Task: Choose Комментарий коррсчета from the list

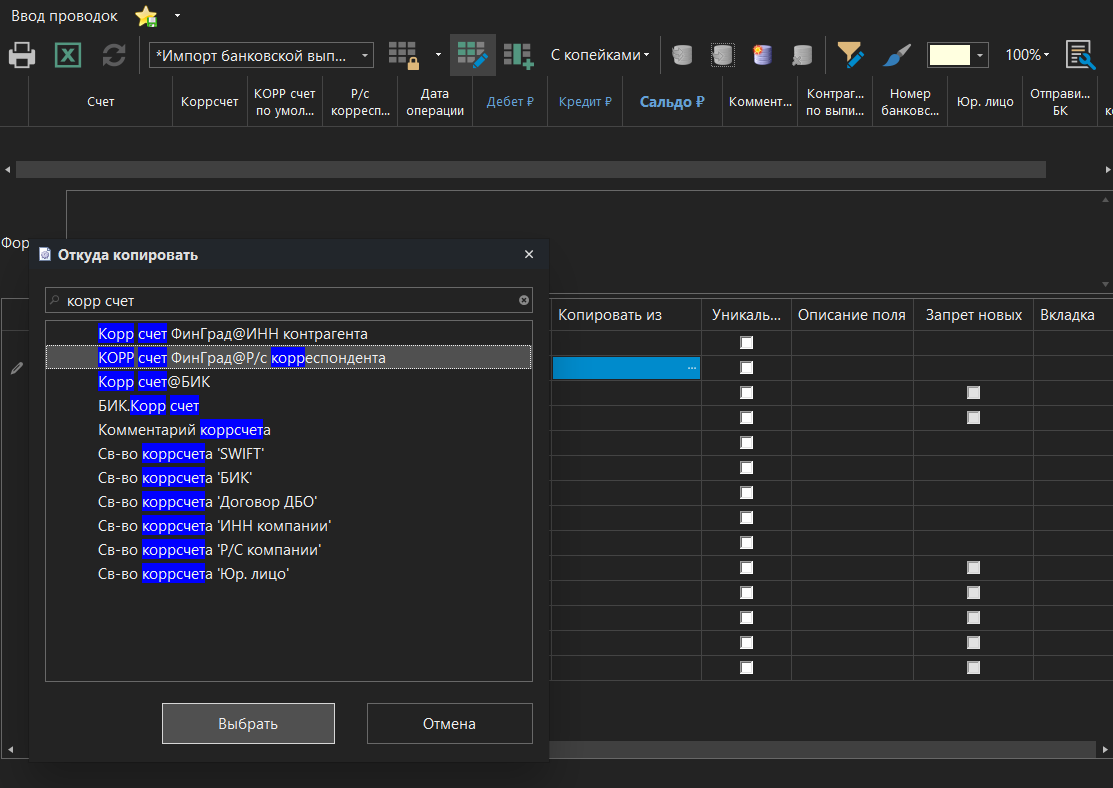Action: (x=184, y=430)
